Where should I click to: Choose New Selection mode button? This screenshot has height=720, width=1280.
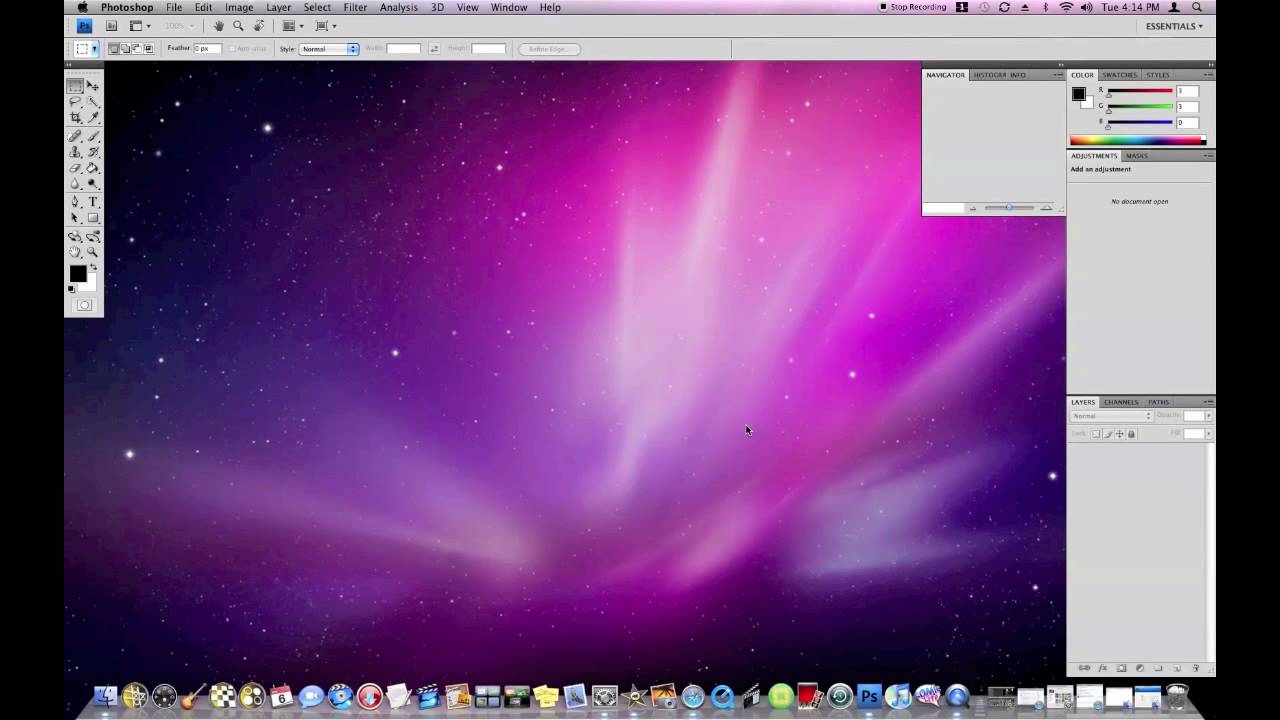[x=115, y=48]
